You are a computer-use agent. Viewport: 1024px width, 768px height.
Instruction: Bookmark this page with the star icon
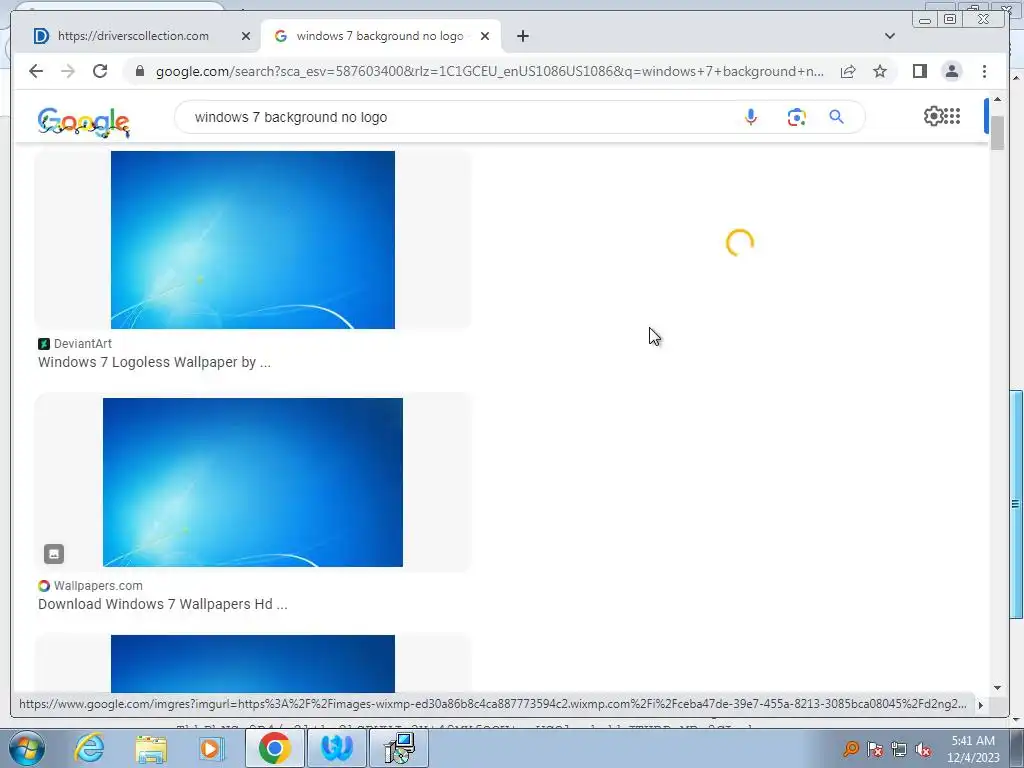pyautogui.click(x=880, y=71)
